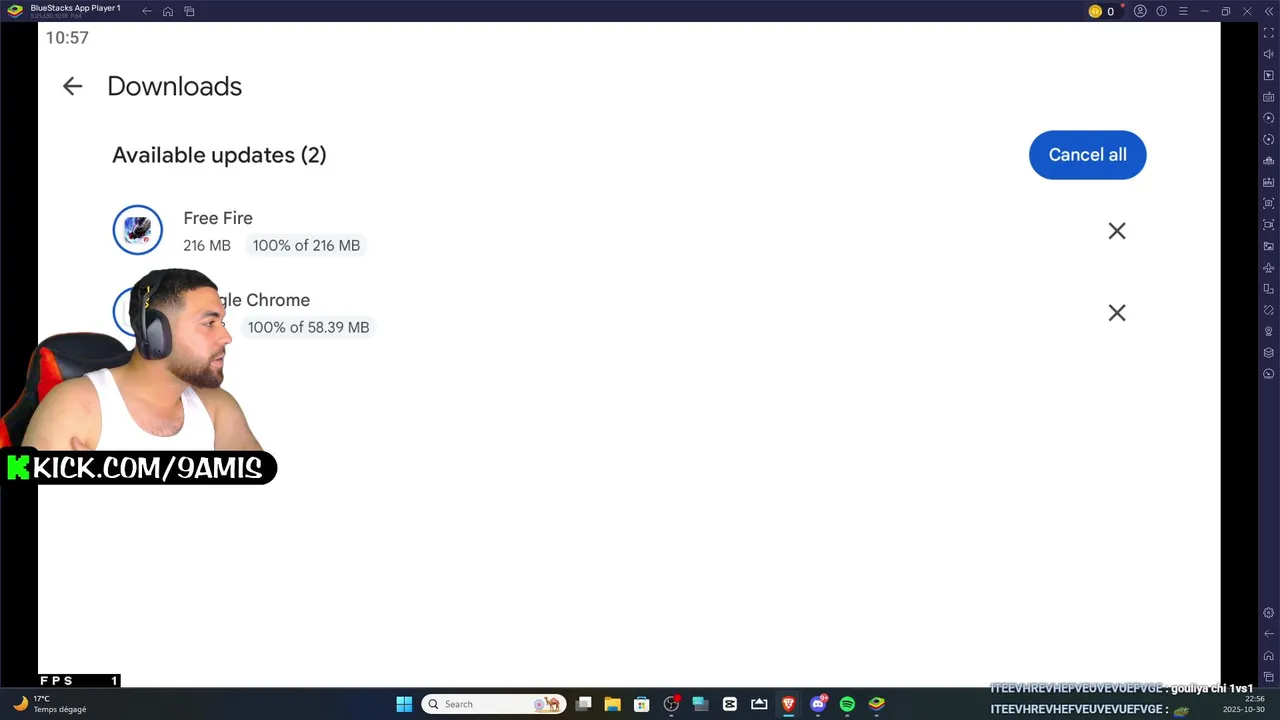Screen dimensions: 1280x720
Task: Click the 'Available updates (2)' heading
Action: (219, 155)
